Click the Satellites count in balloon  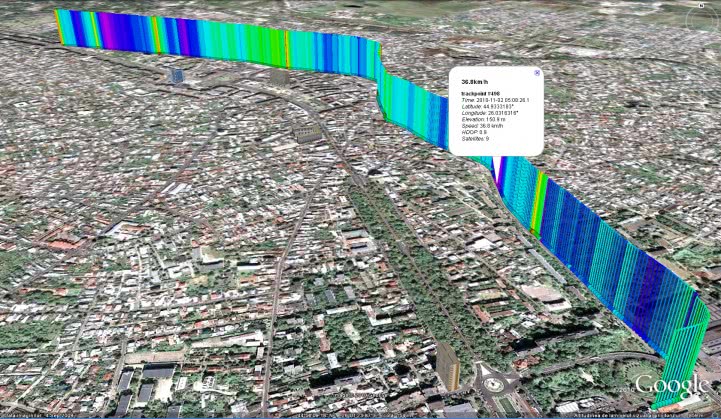point(475,138)
